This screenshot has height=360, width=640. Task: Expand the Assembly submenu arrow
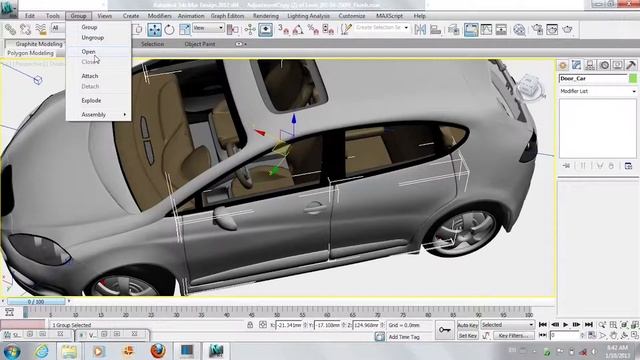click(124, 115)
